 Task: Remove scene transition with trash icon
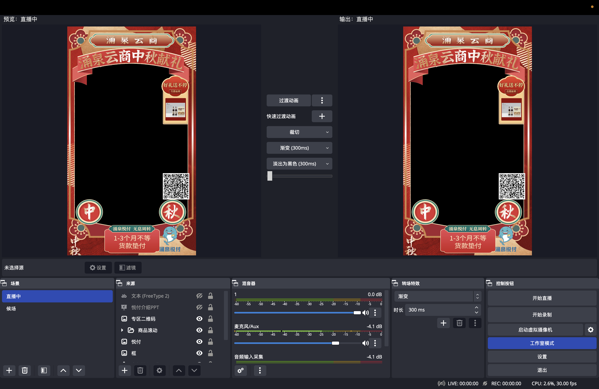pos(459,323)
